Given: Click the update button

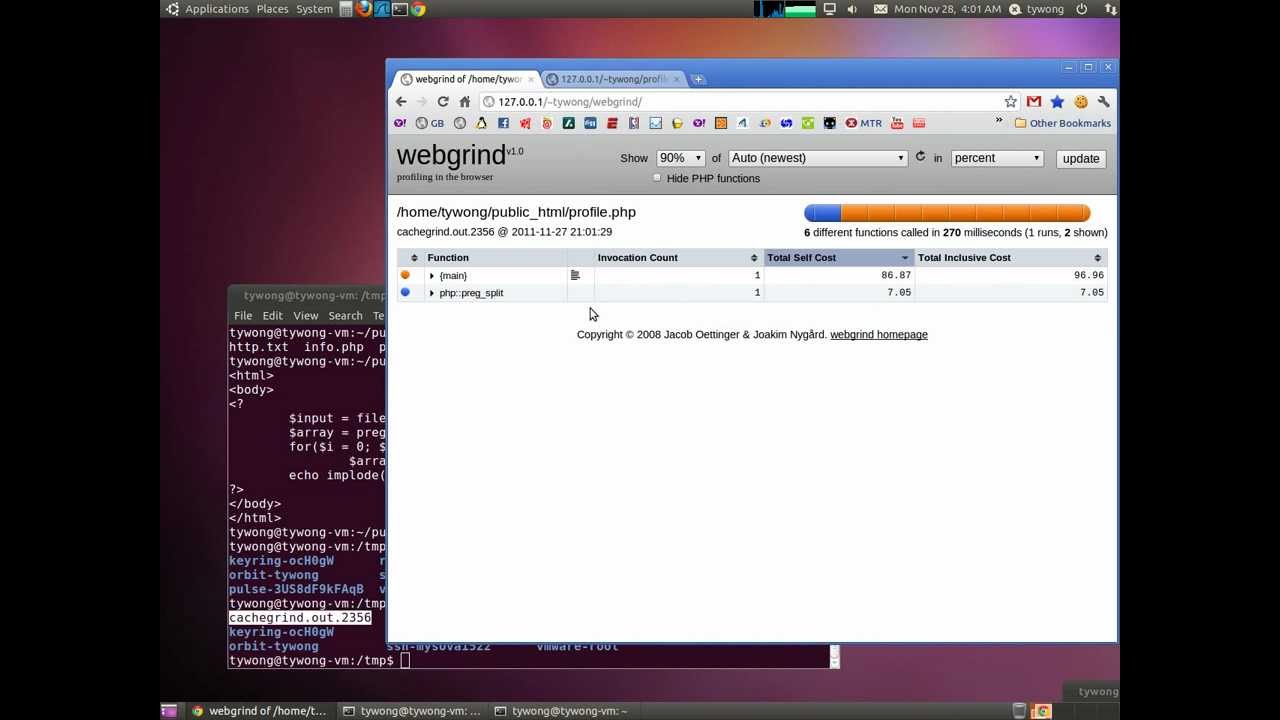Looking at the screenshot, I should (1080, 158).
